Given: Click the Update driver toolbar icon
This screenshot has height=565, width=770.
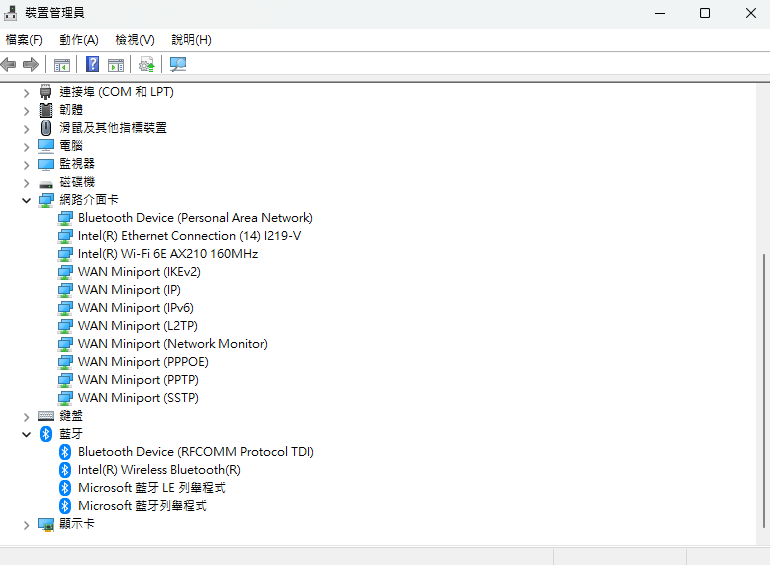Looking at the screenshot, I should click(146, 65).
